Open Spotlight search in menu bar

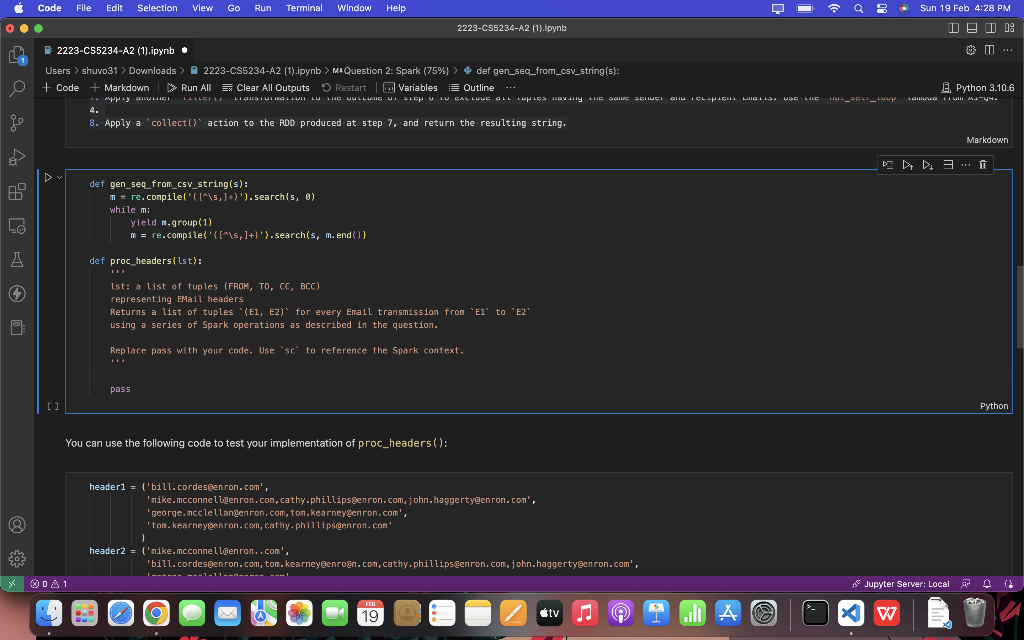pyautogui.click(x=858, y=8)
